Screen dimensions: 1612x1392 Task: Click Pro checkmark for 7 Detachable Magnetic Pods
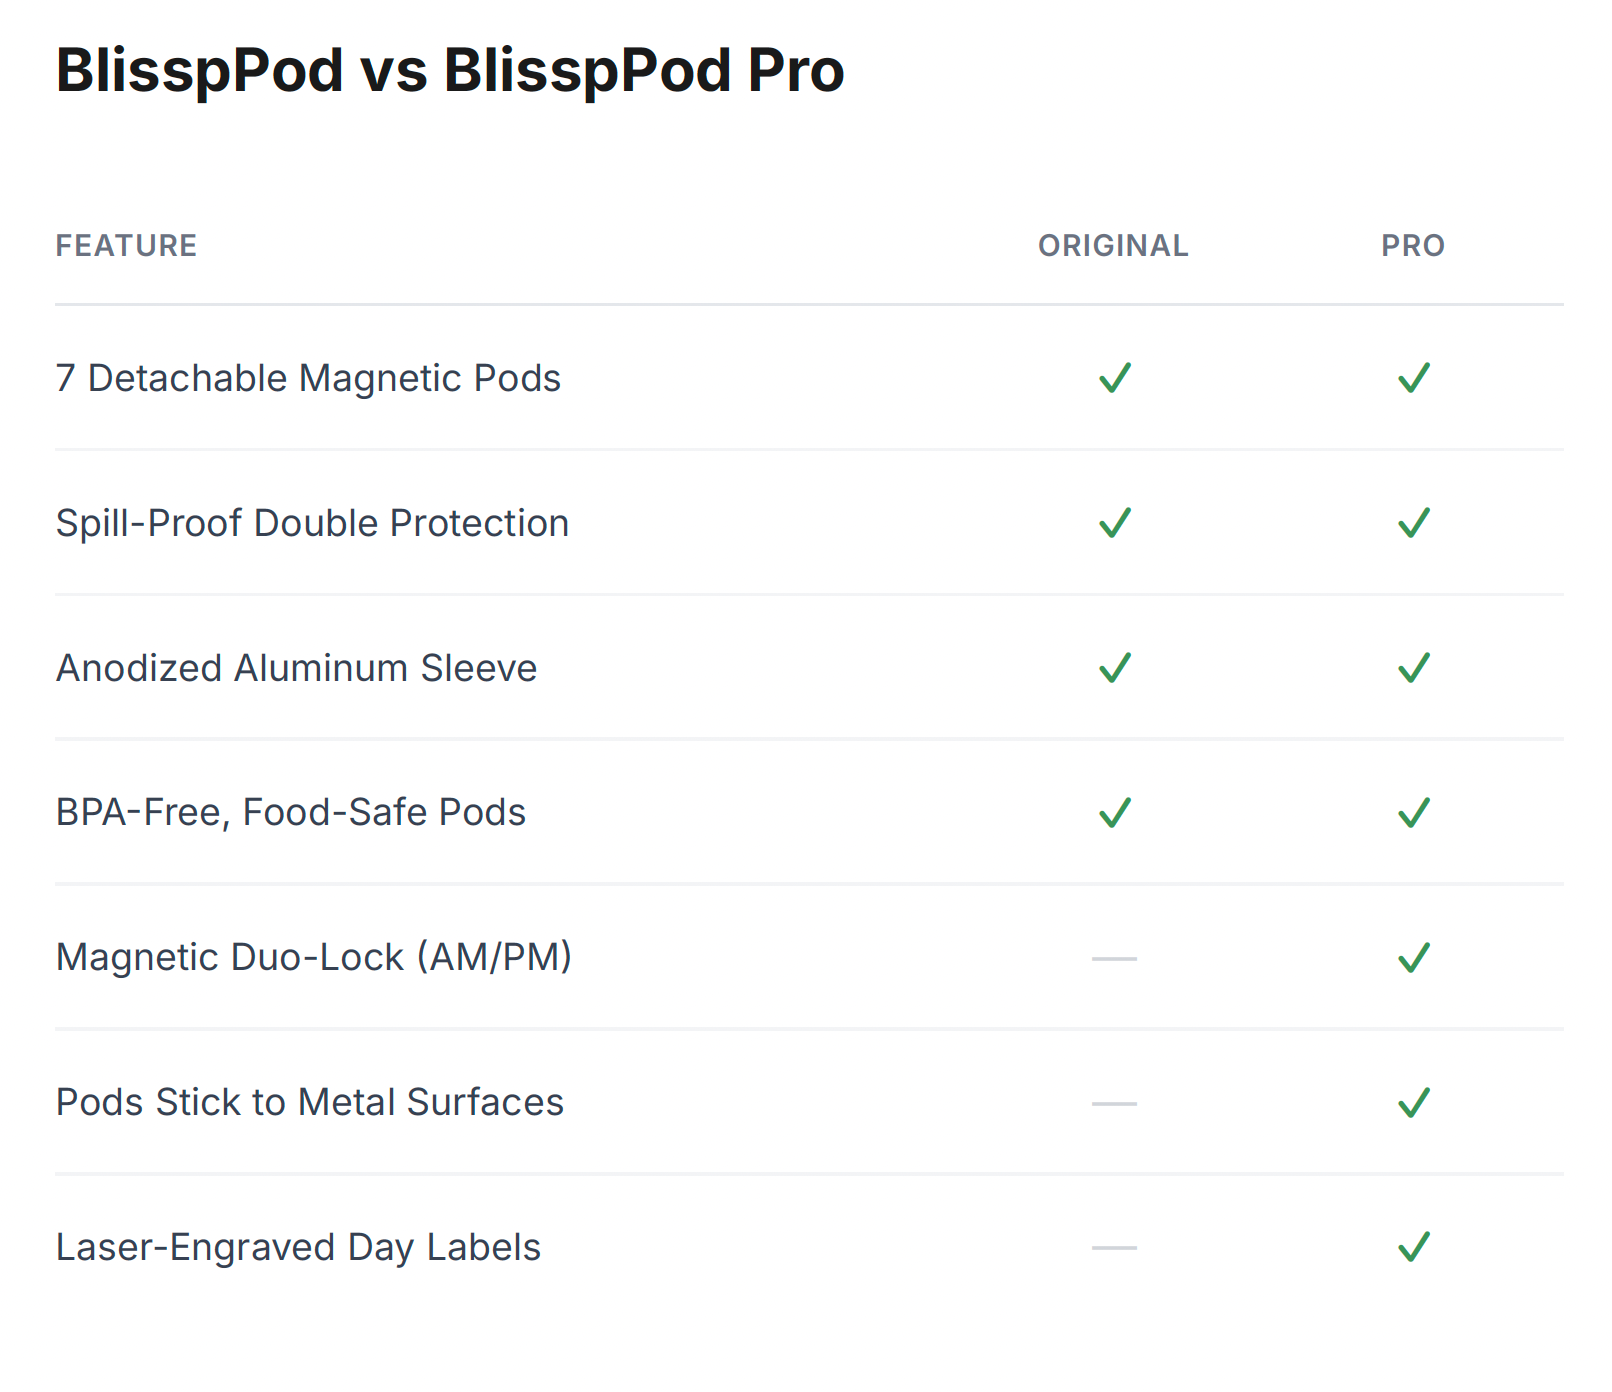1413,378
